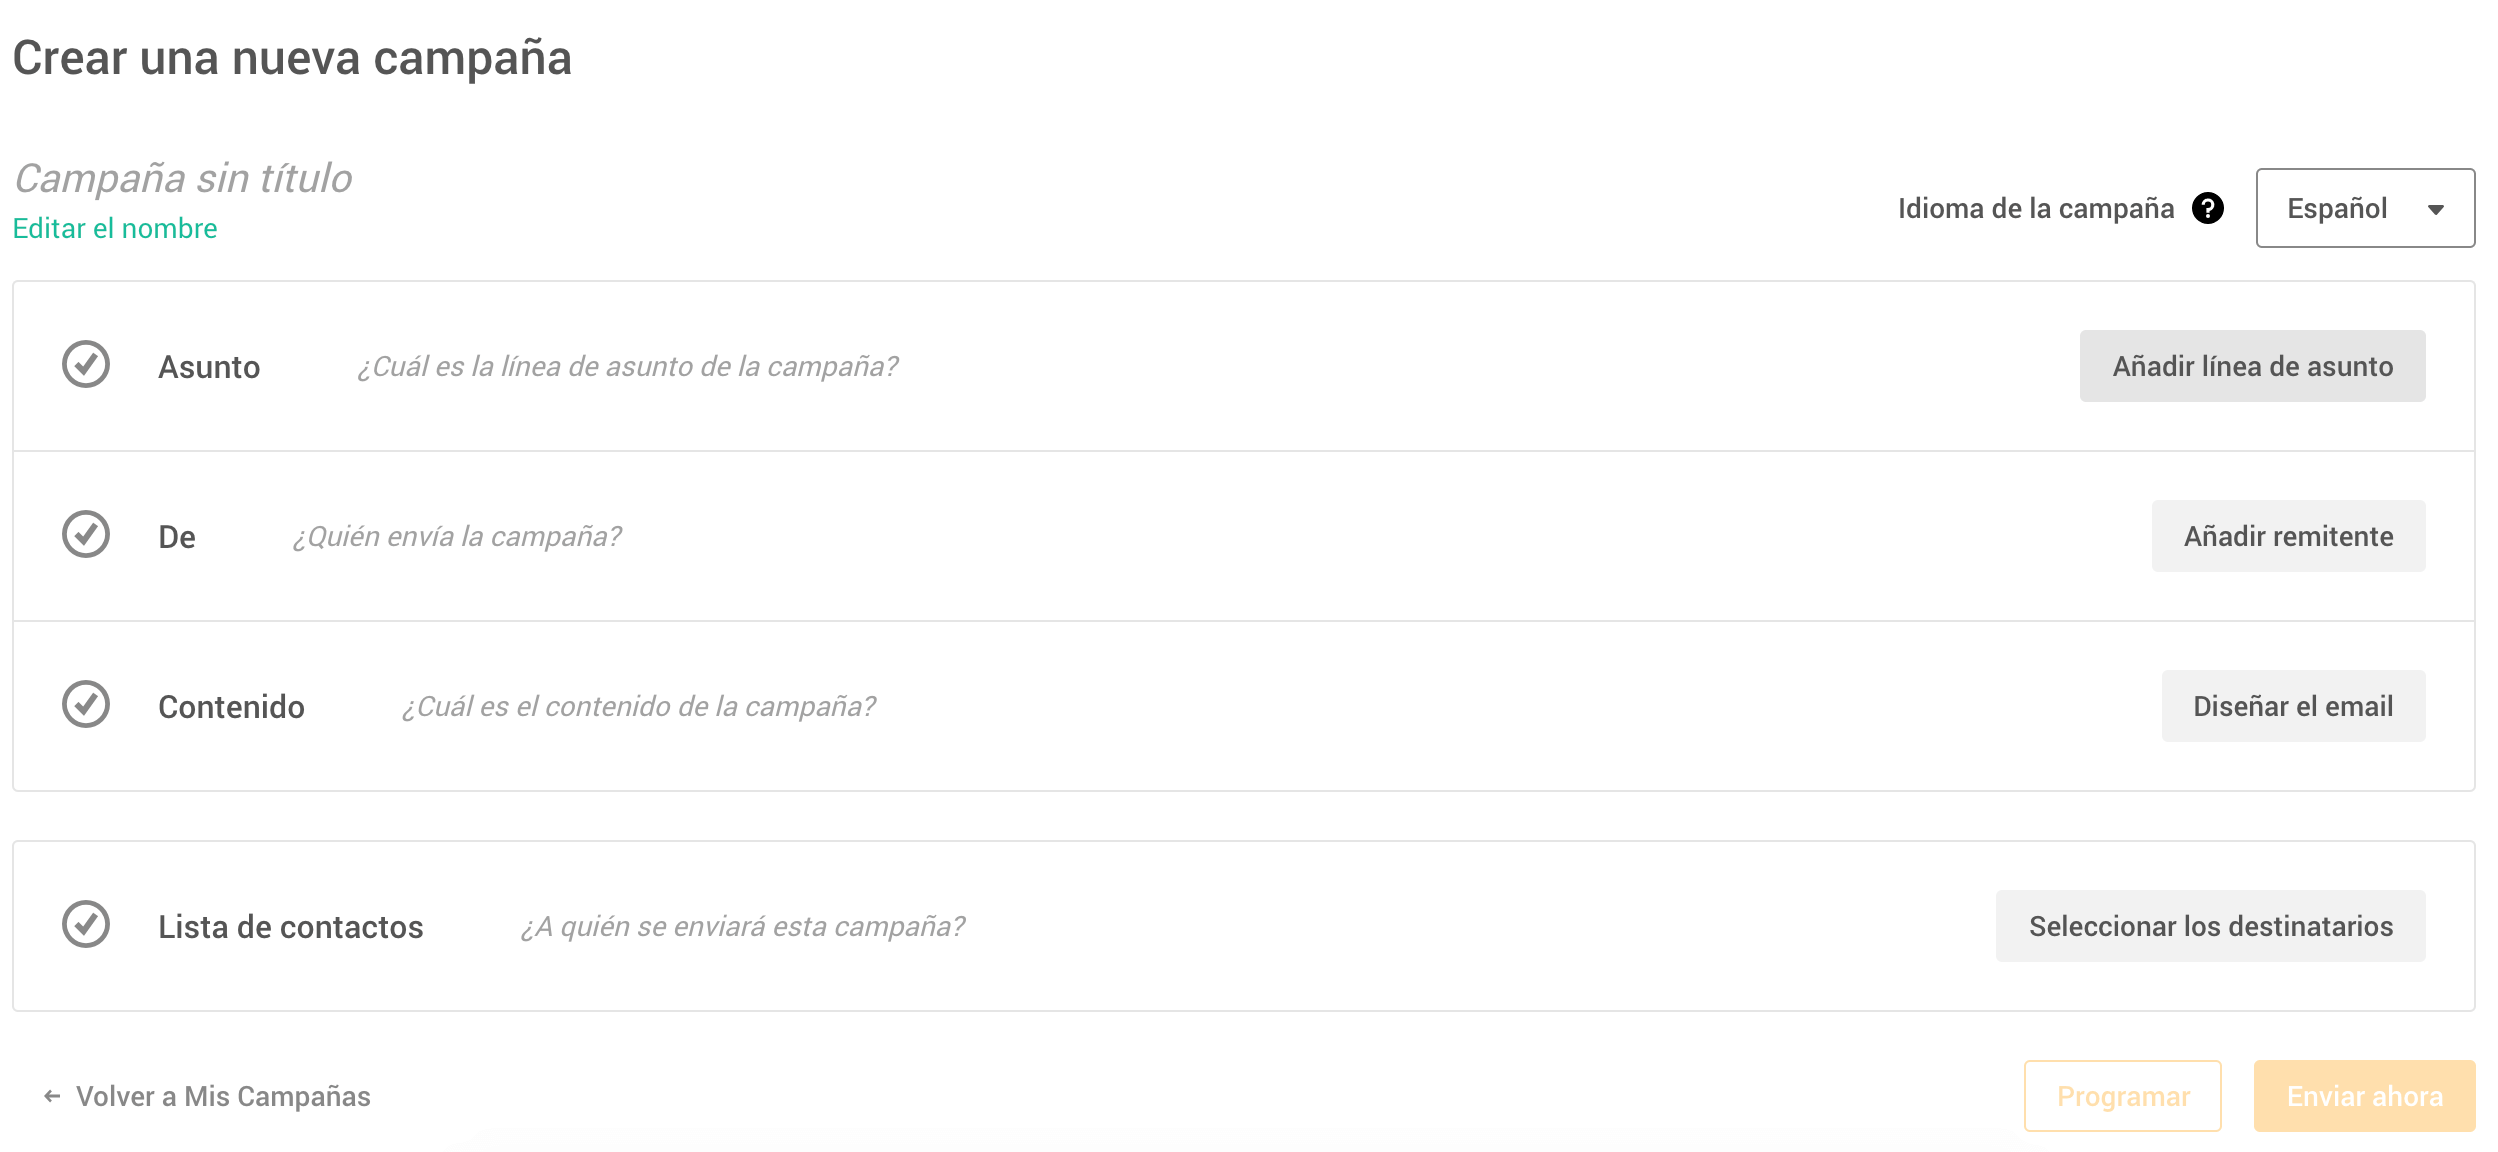Open the Español language selector

(2365, 208)
